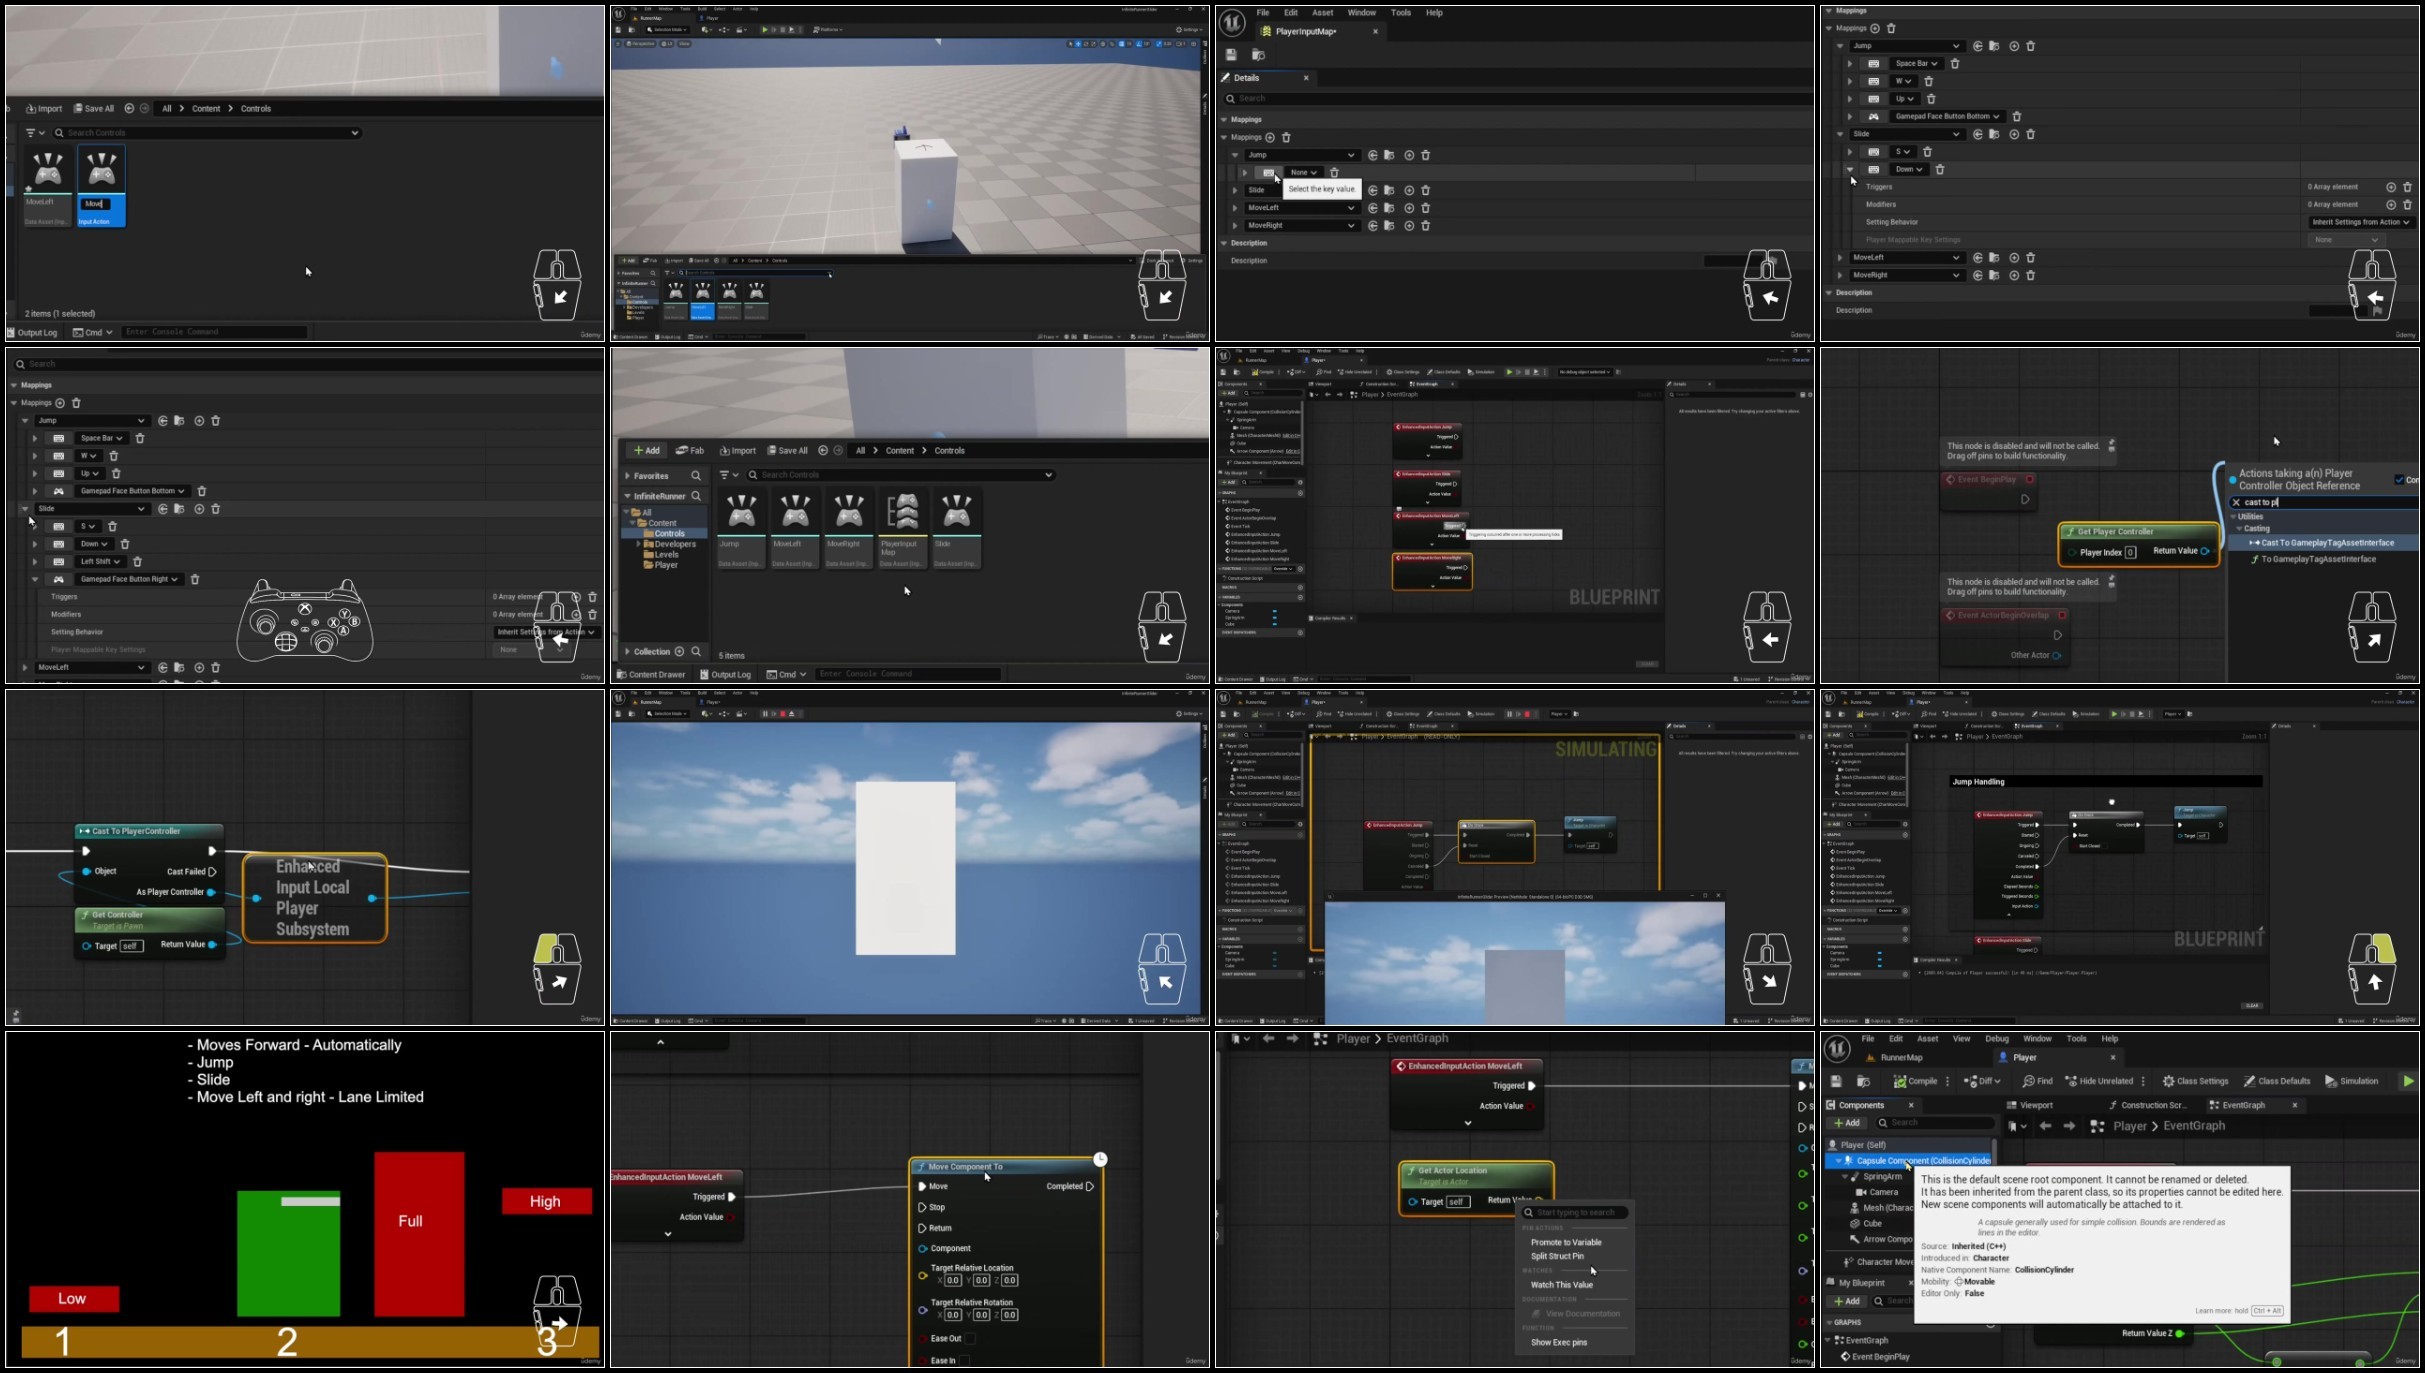Switch to the Viewport tab in the Player blueprint
This screenshot has width=2425, height=1373.
[2030, 1106]
